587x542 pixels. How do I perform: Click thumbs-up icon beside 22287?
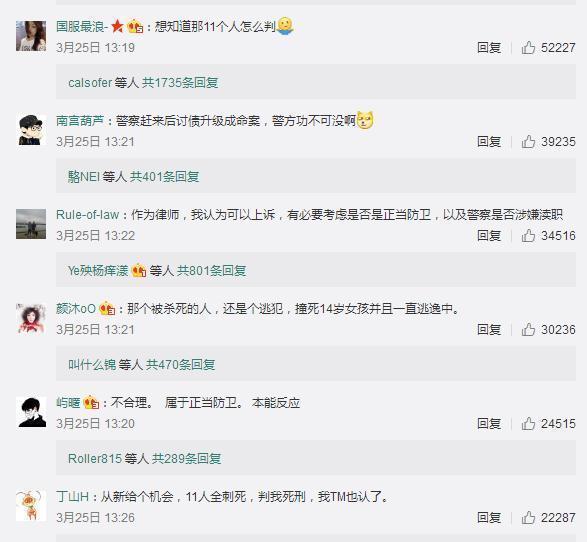tap(528, 518)
